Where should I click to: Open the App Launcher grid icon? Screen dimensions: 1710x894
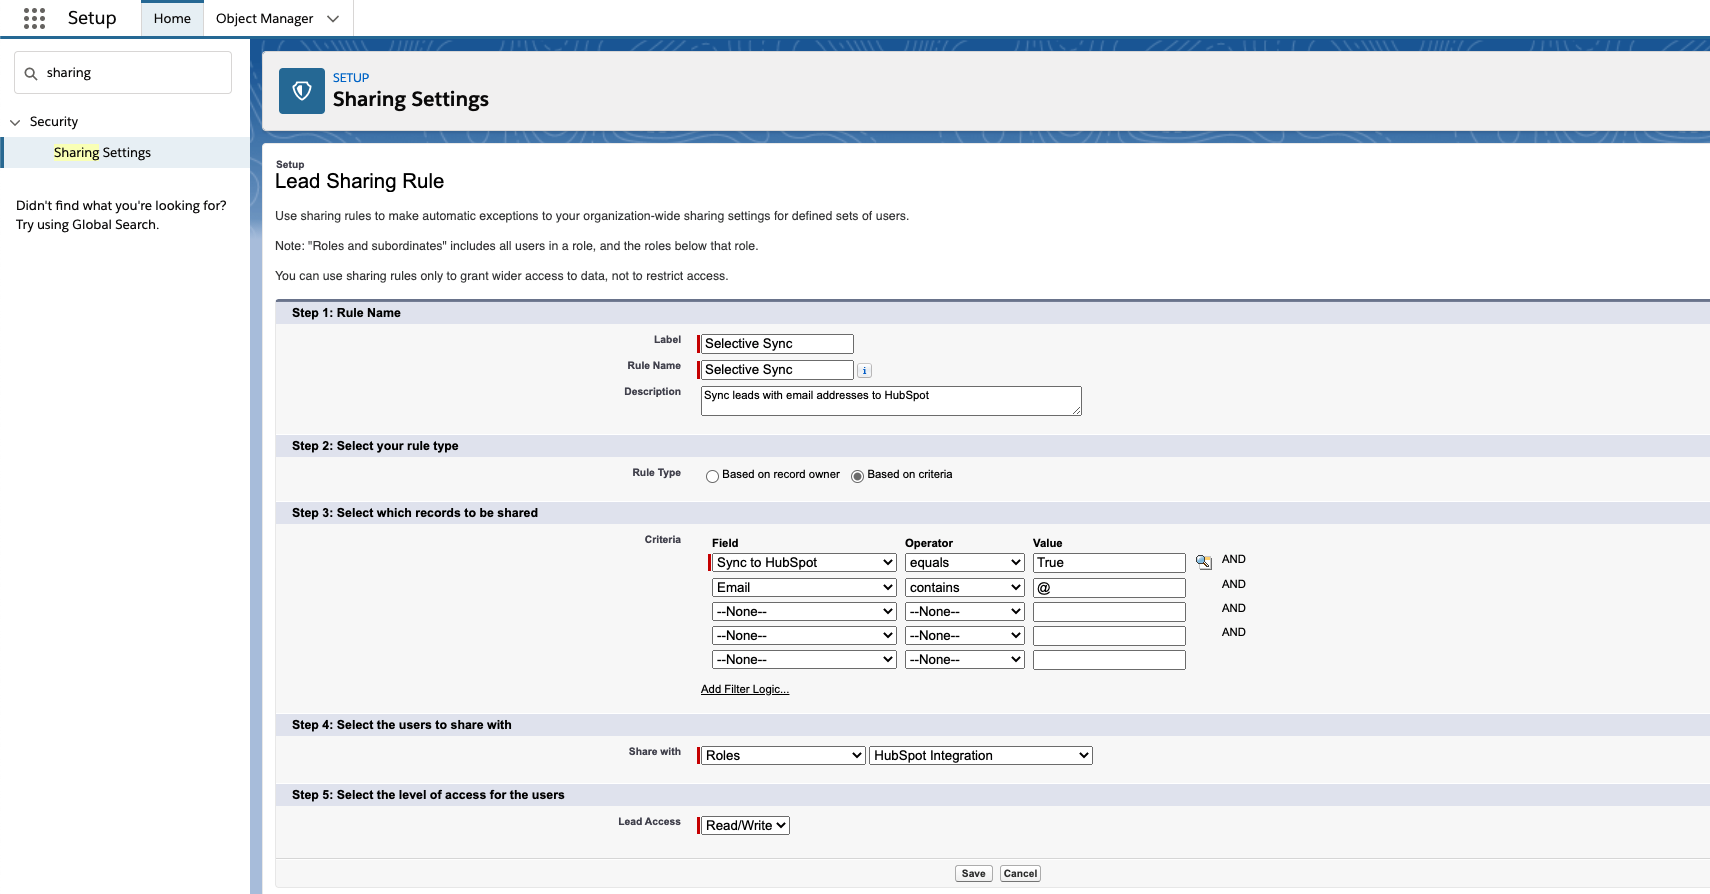(x=34, y=18)
